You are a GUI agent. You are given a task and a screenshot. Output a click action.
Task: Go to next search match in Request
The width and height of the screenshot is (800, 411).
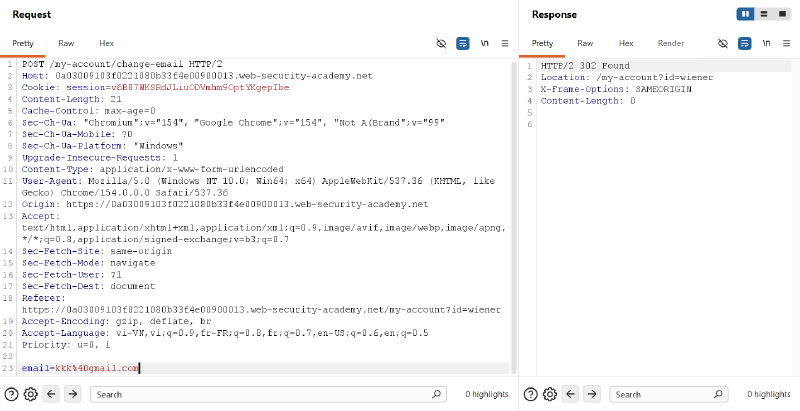(72, 394)
